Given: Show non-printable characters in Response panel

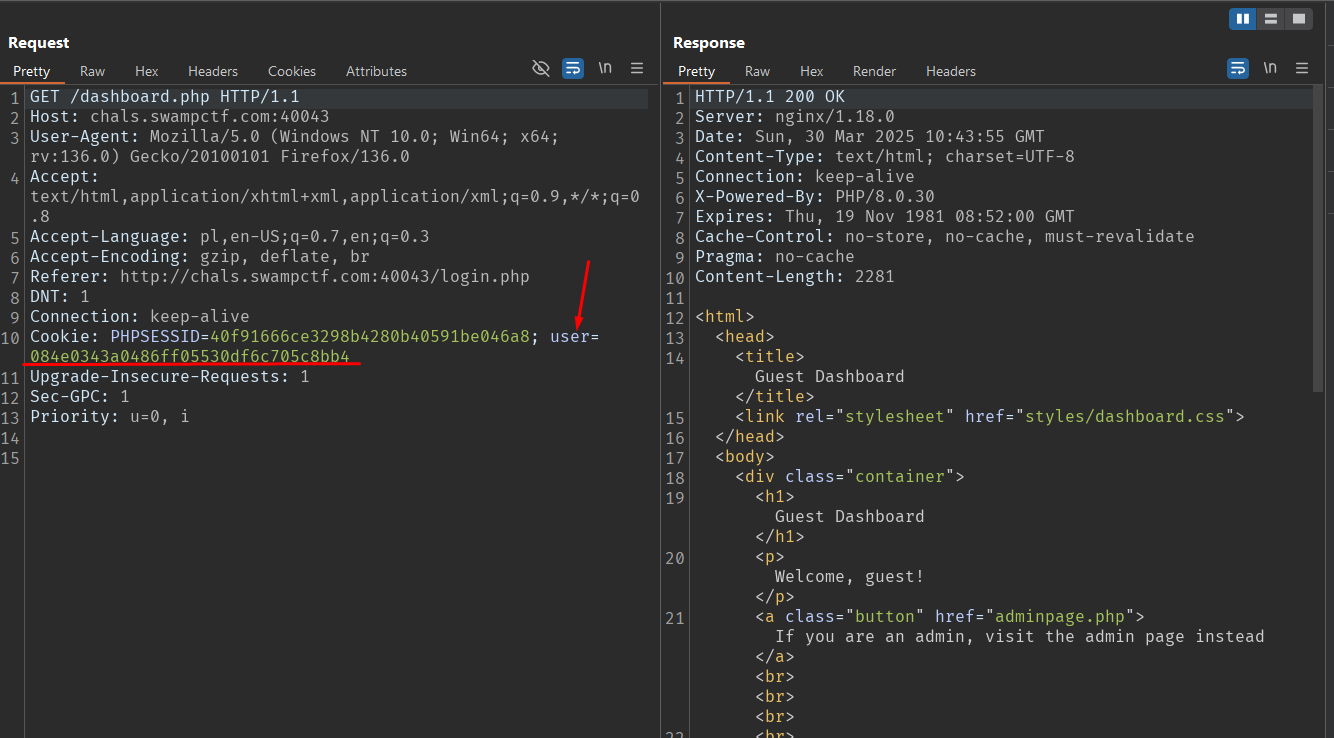Looking at the screenshot, I should [x=1270, y=68].
